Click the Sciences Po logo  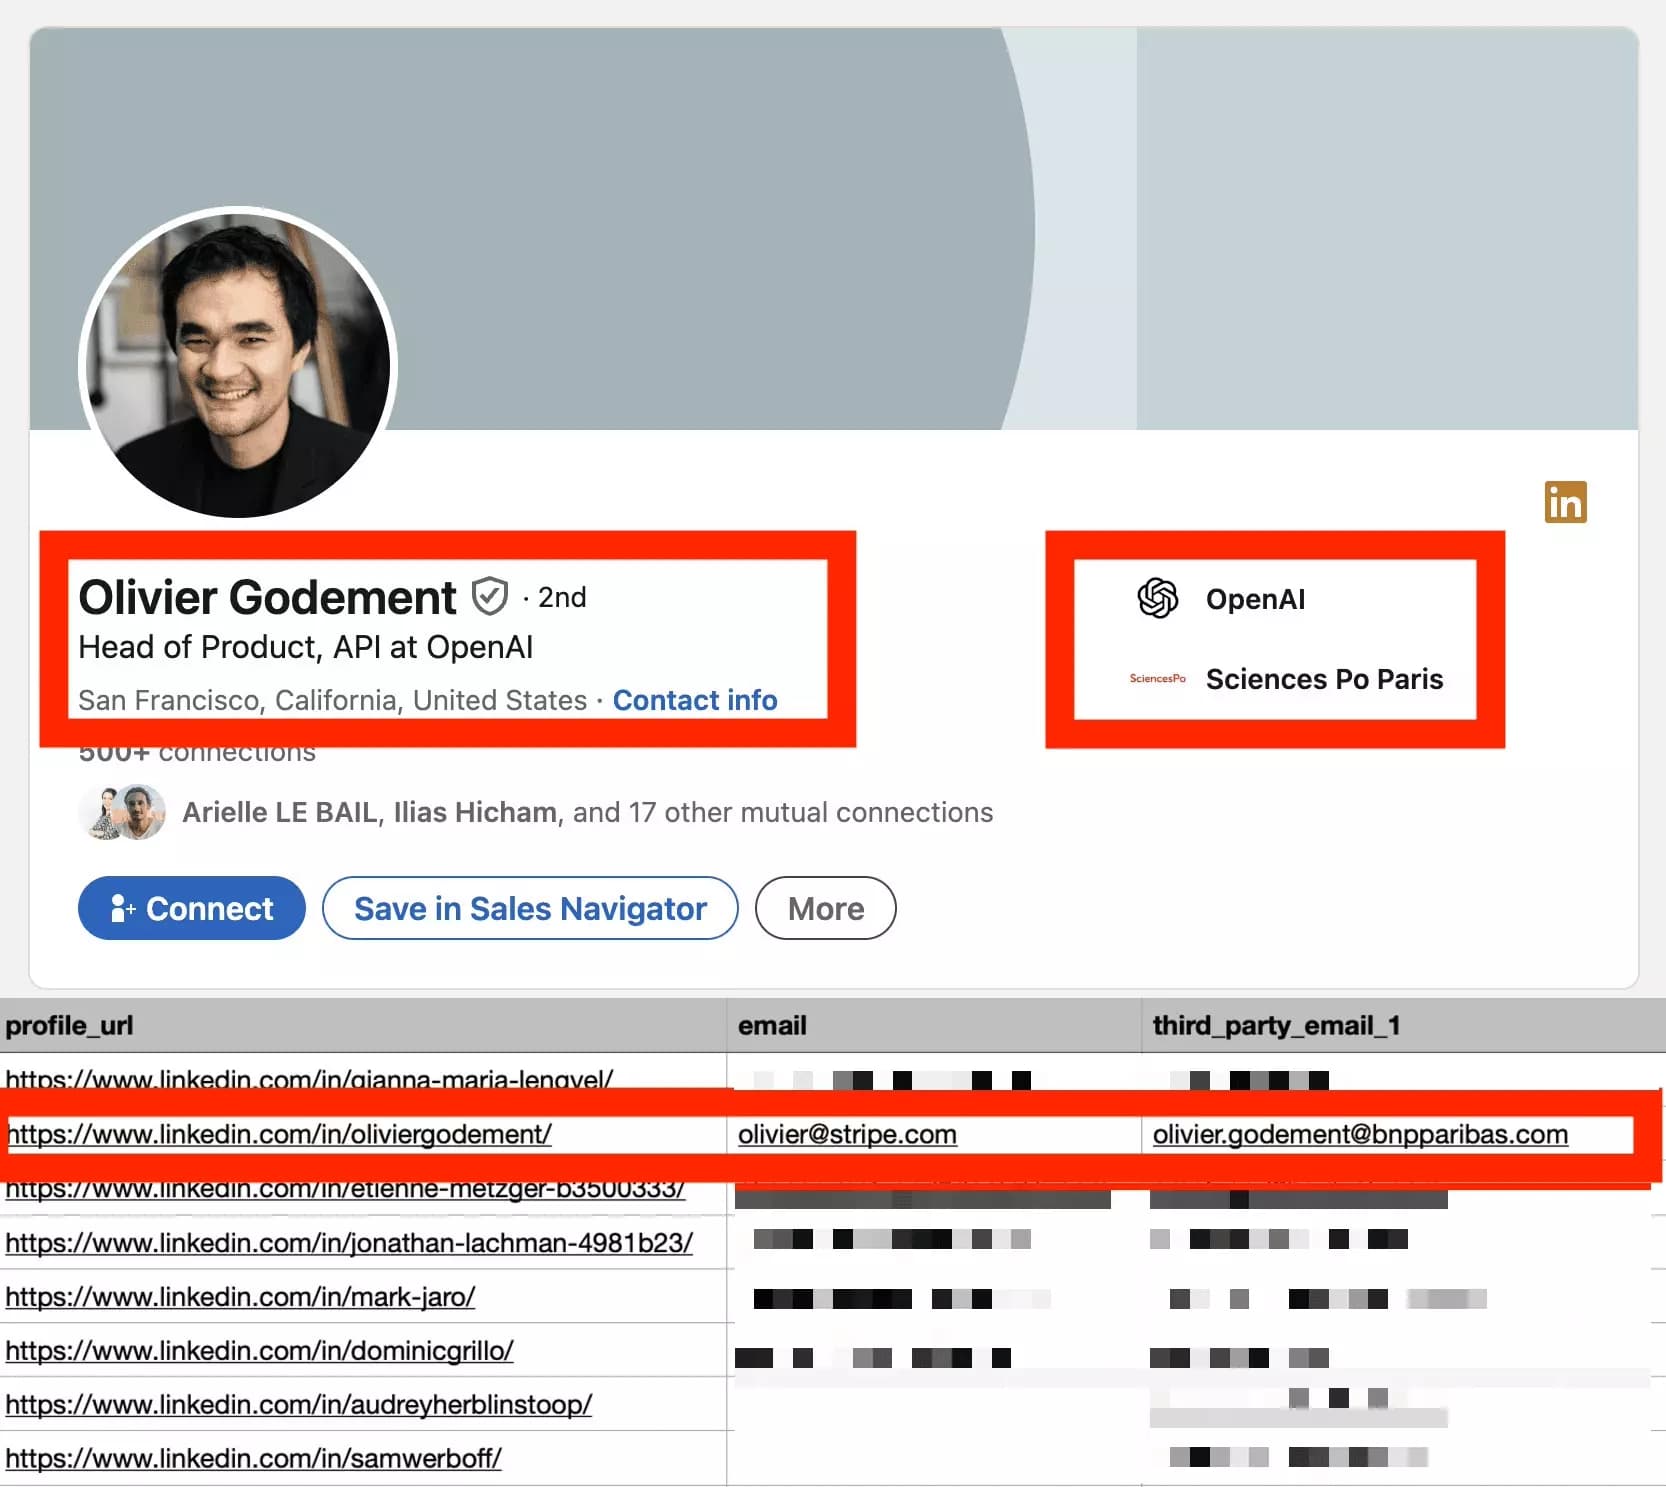(x=1156, y=678)
